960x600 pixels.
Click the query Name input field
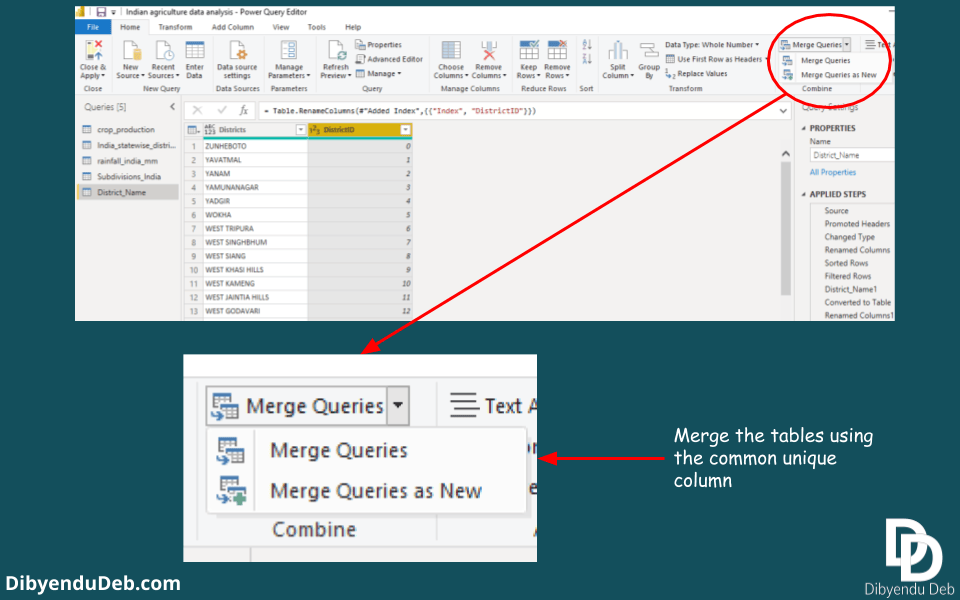(x=852, y=156)
